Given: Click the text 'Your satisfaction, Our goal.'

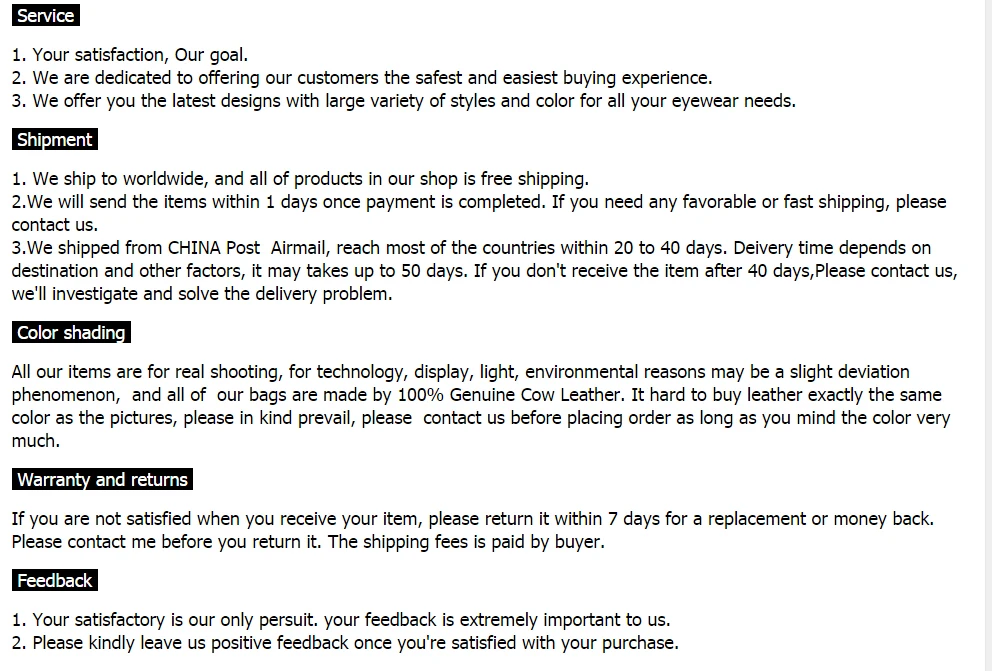Looking at the screenshot, I should click(x=140, y=55).
